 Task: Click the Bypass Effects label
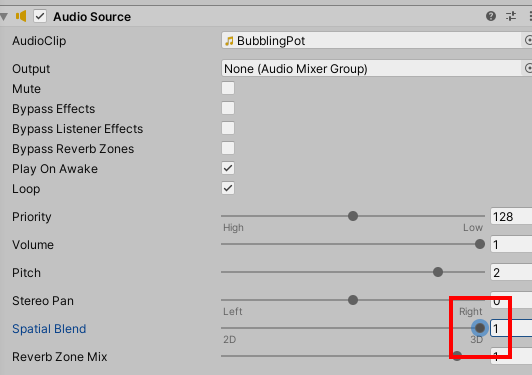[54, 109]
